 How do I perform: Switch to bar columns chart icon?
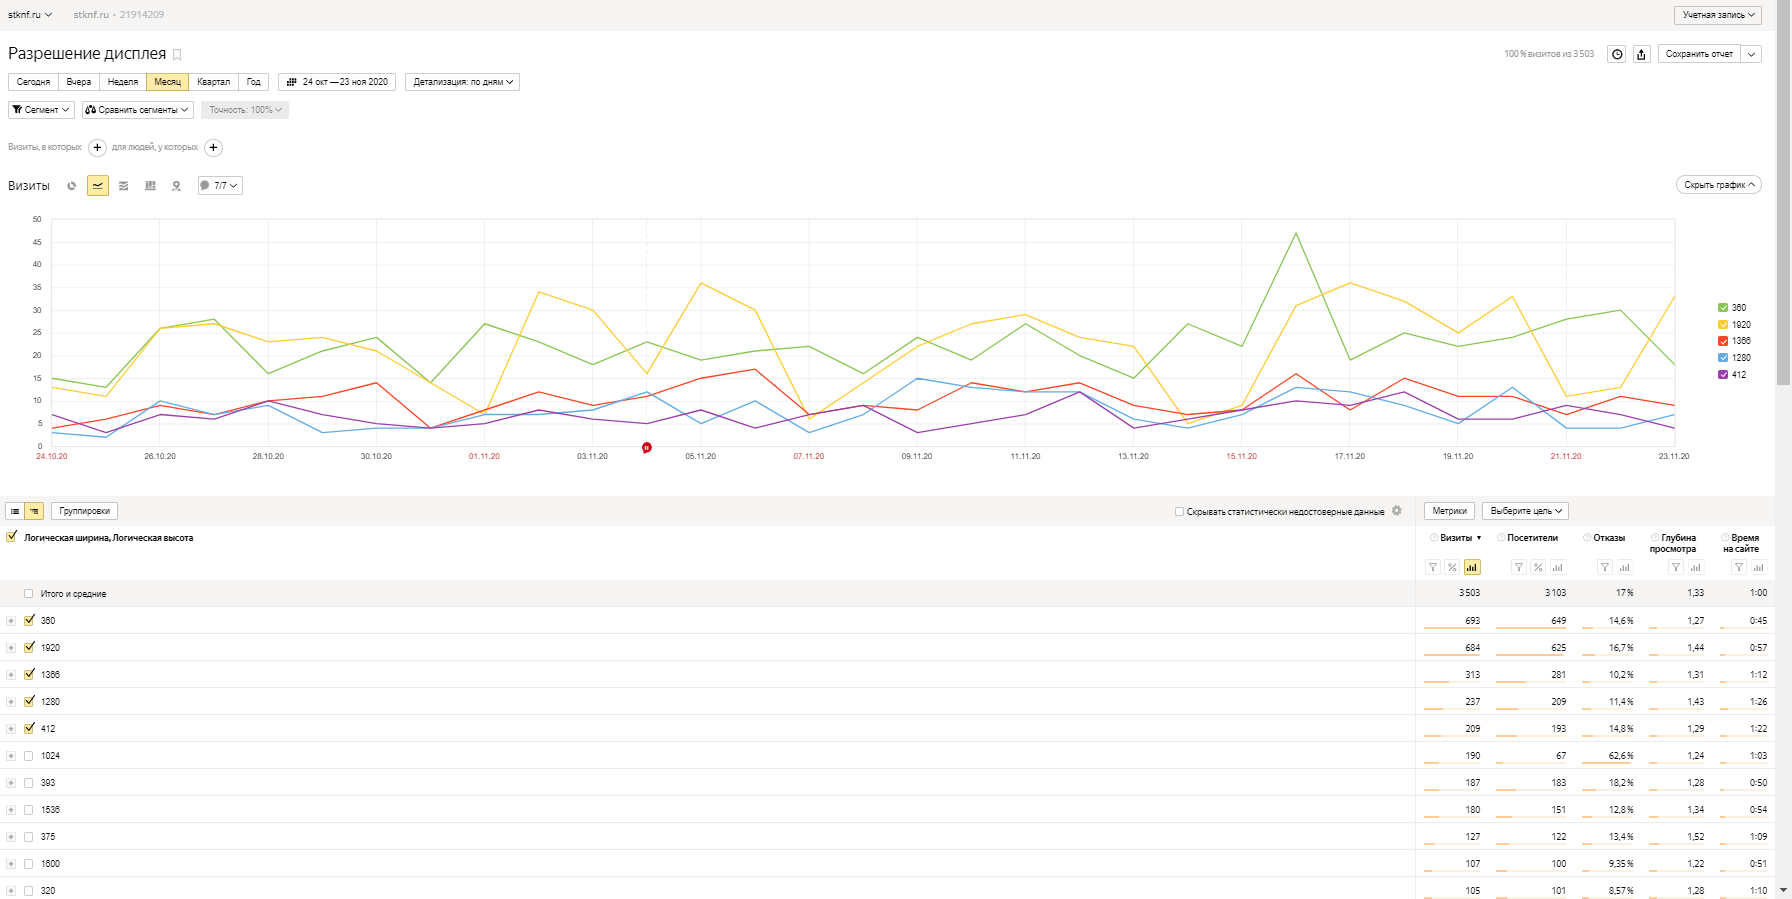150,186
